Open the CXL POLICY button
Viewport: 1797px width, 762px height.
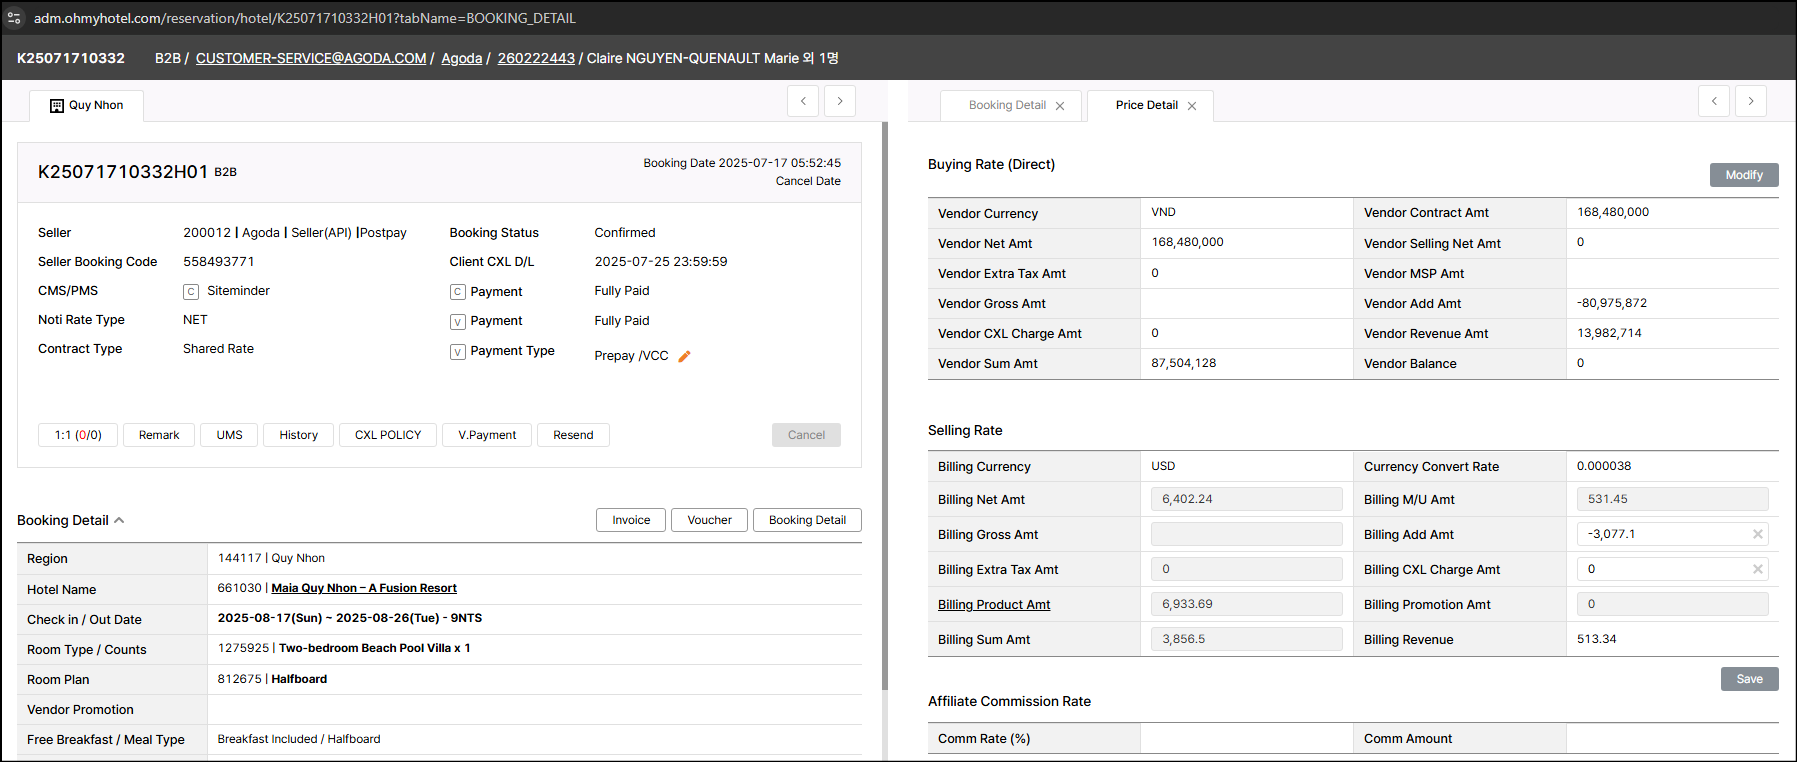coord(388,435)
